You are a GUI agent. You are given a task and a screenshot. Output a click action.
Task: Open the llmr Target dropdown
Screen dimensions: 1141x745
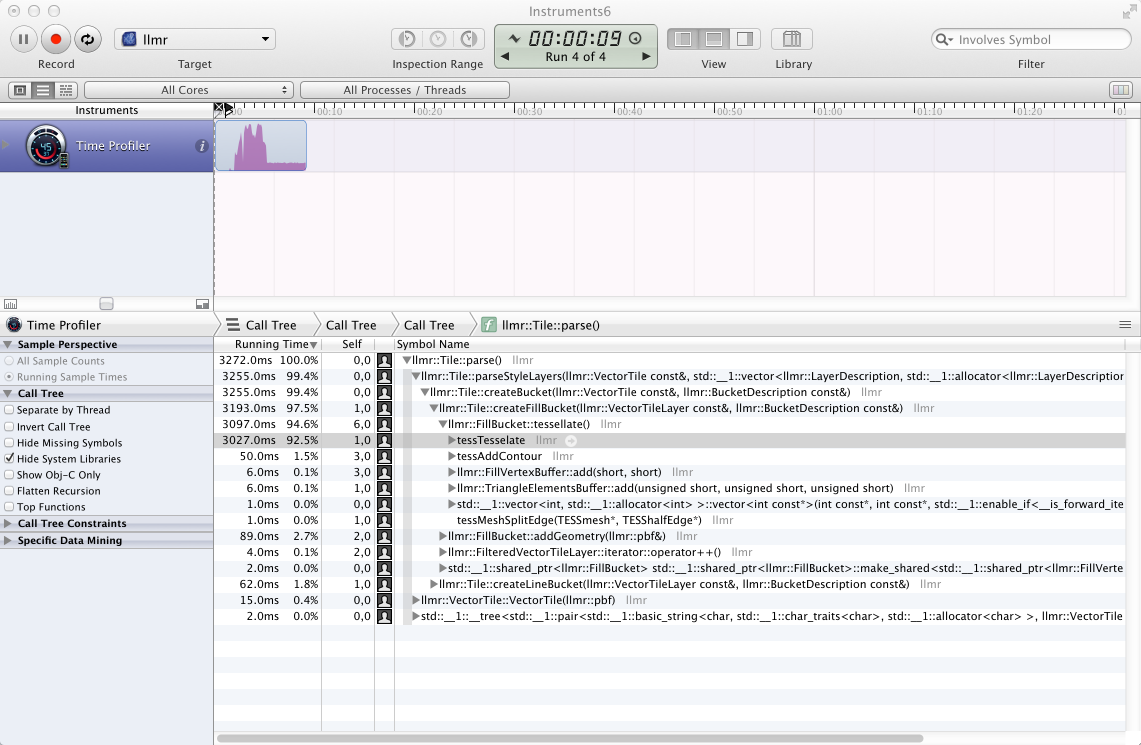[x=195, y=39]
